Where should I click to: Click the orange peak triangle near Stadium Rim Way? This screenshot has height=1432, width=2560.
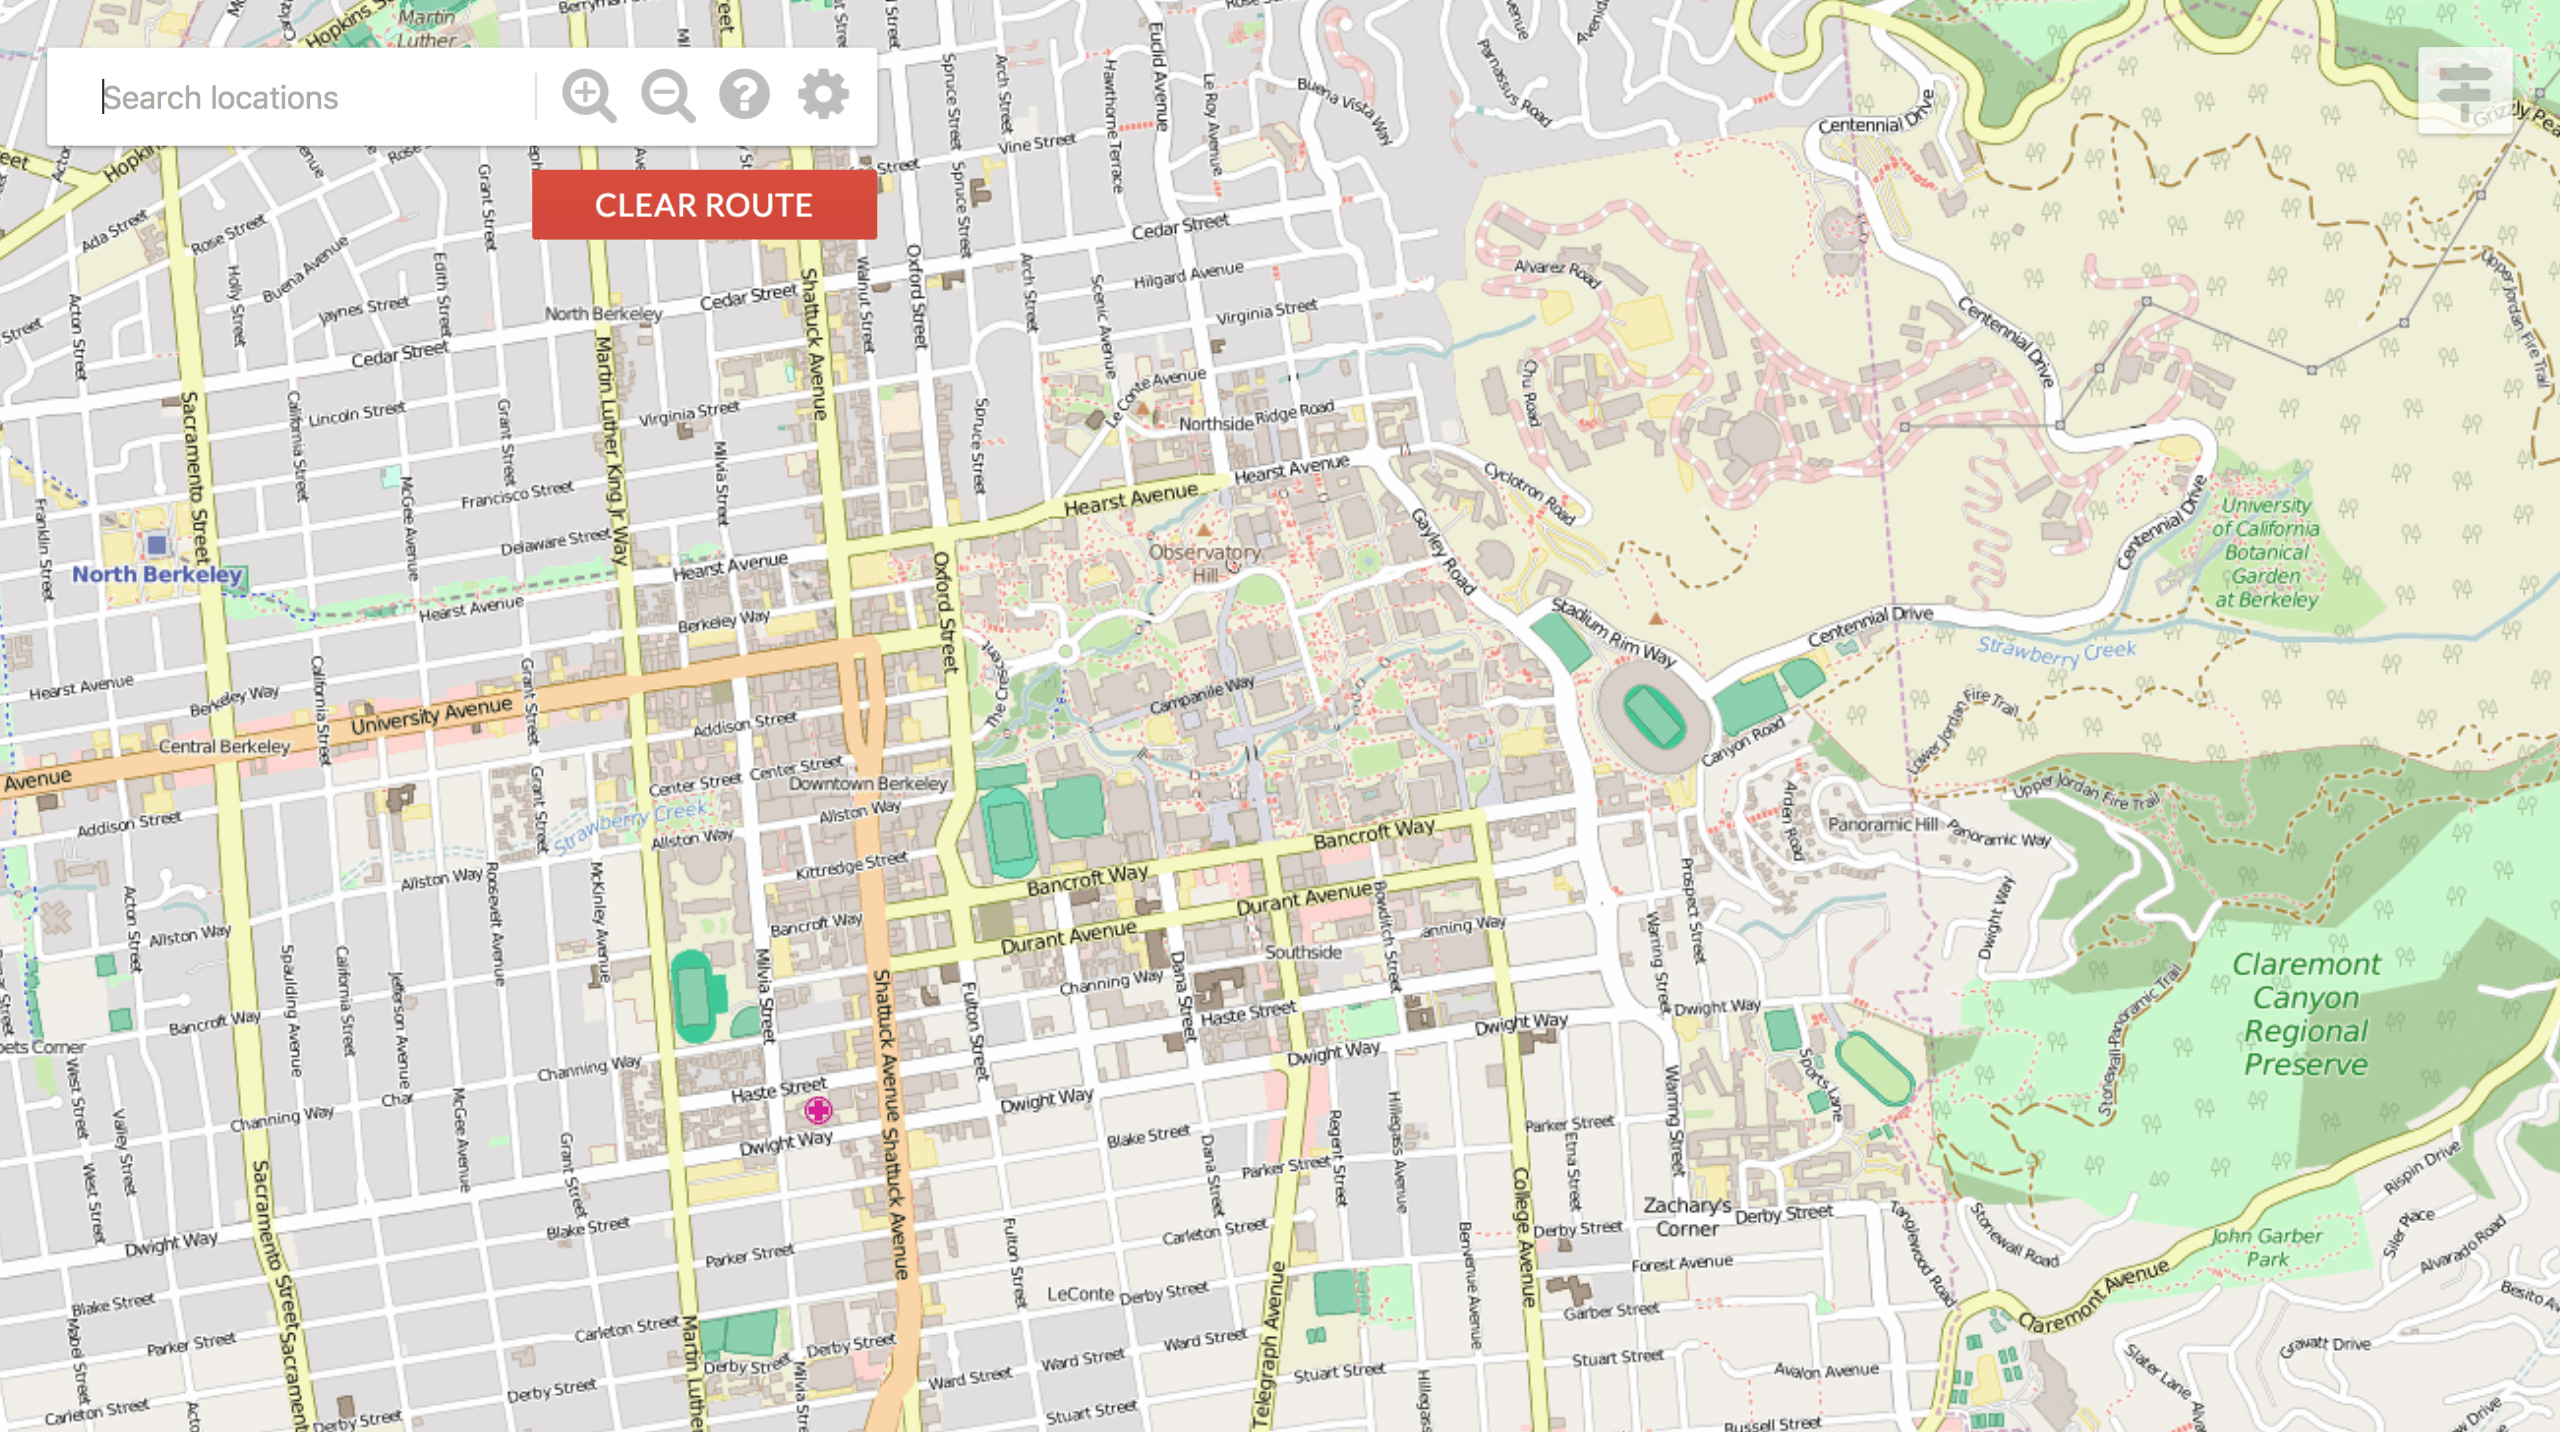(1656, 619)
